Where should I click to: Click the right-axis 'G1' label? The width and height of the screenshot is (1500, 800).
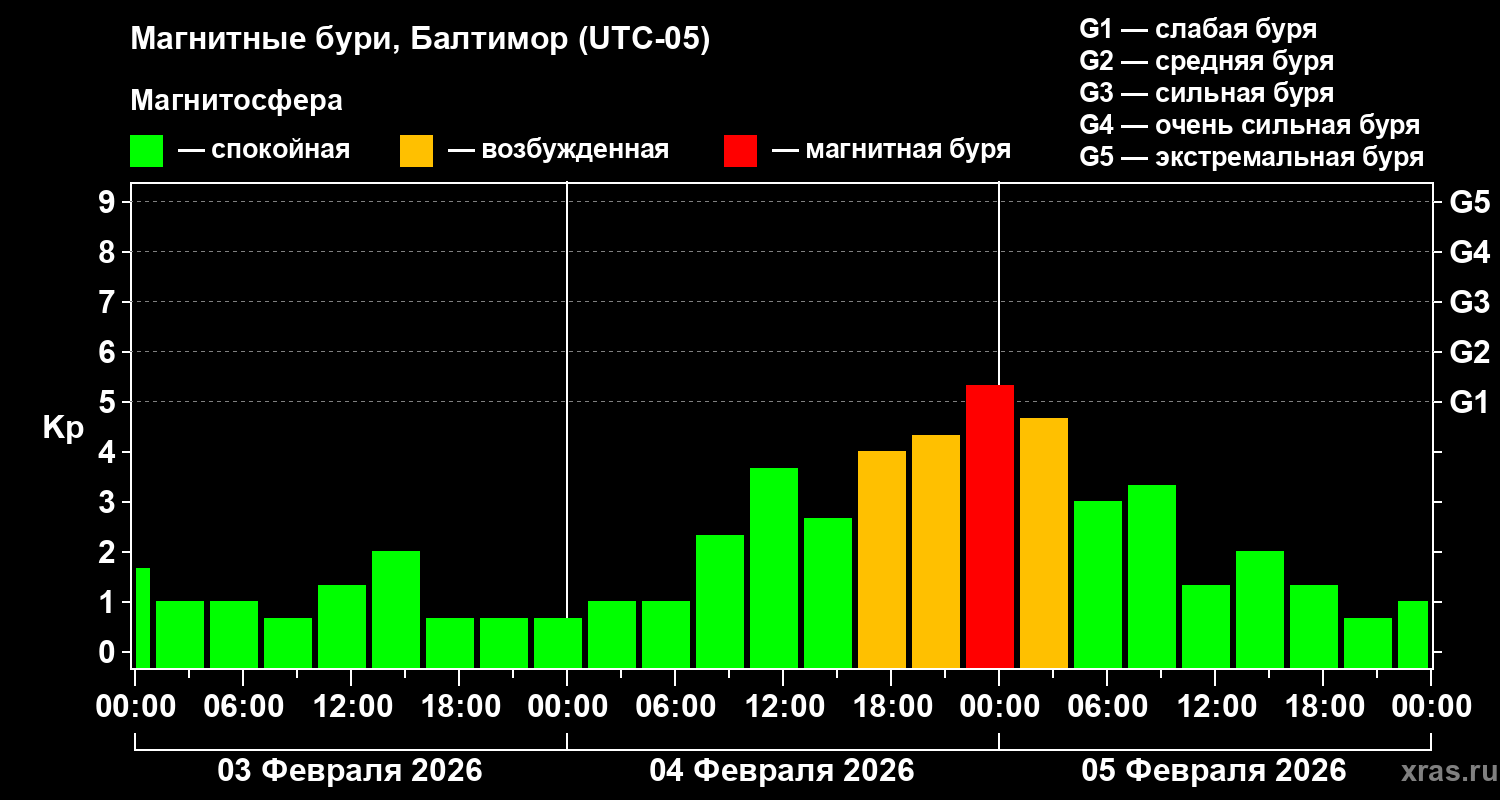(x=1469, y=402)
